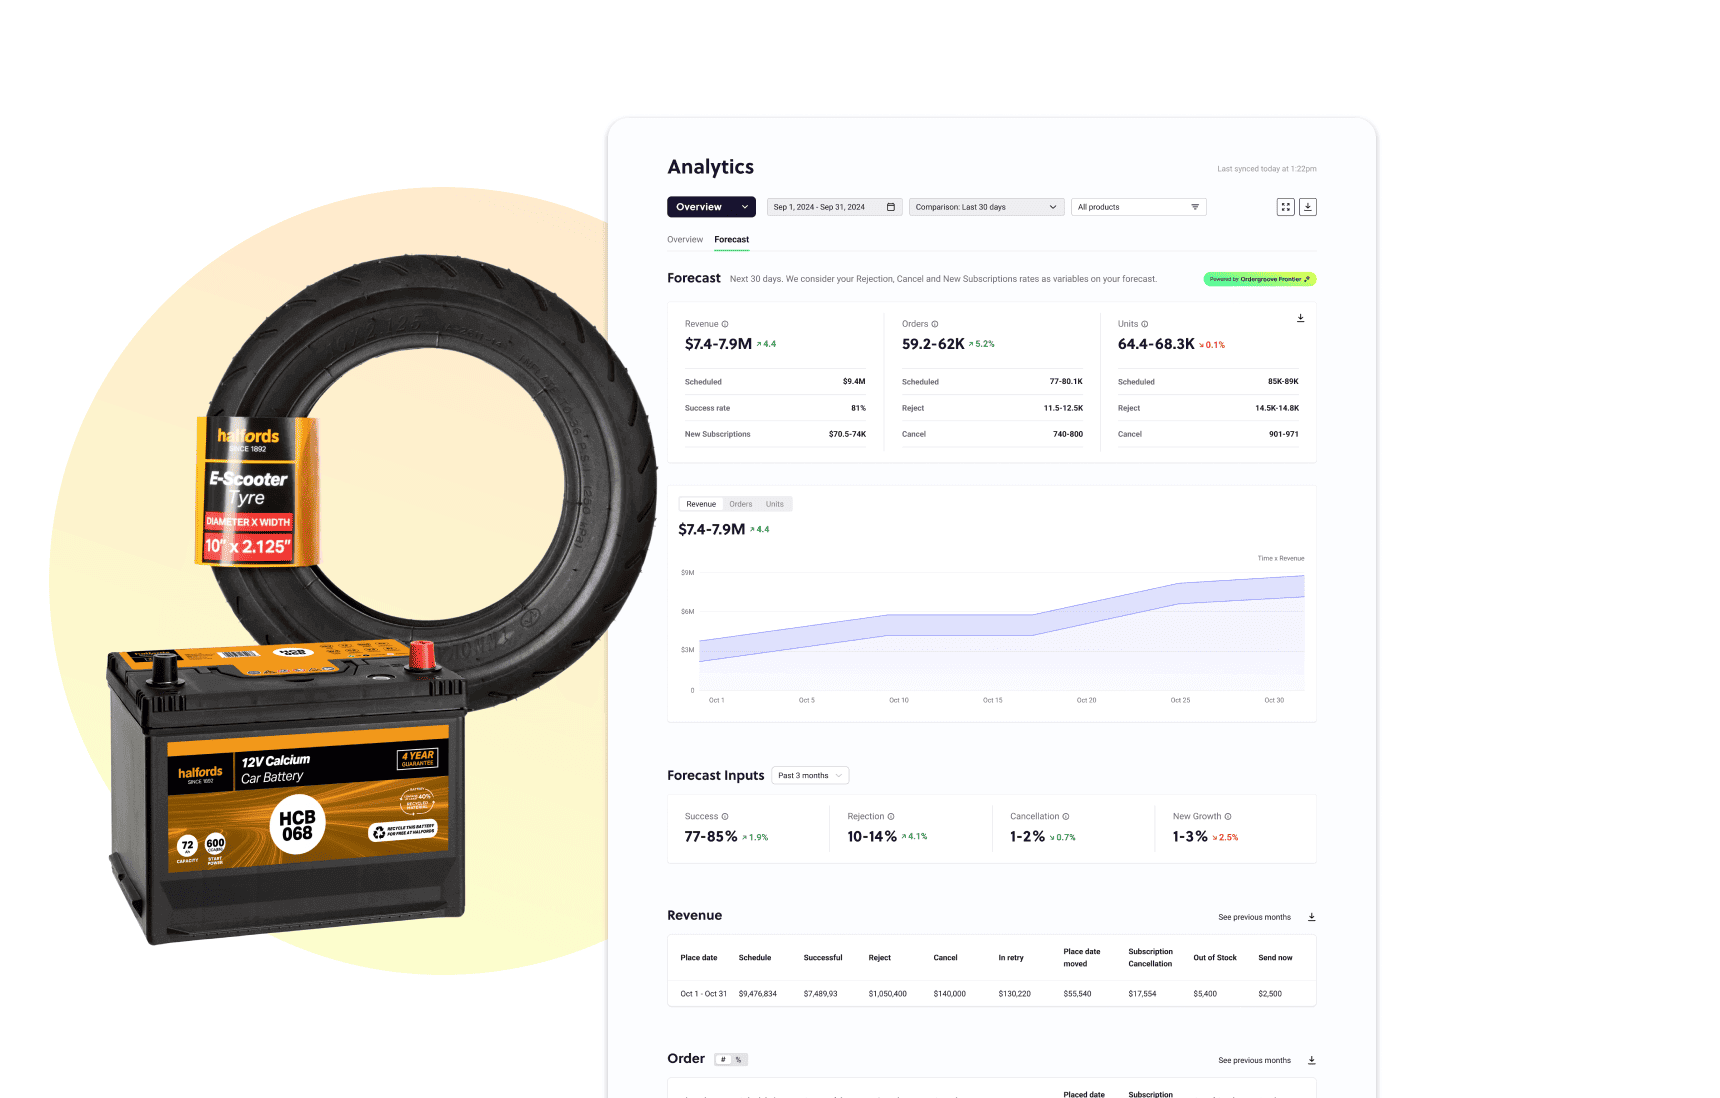Click the 64.4-68.3K Units forecast figure
This screenshot has height=1098, width=1720.
point(1156,344)
